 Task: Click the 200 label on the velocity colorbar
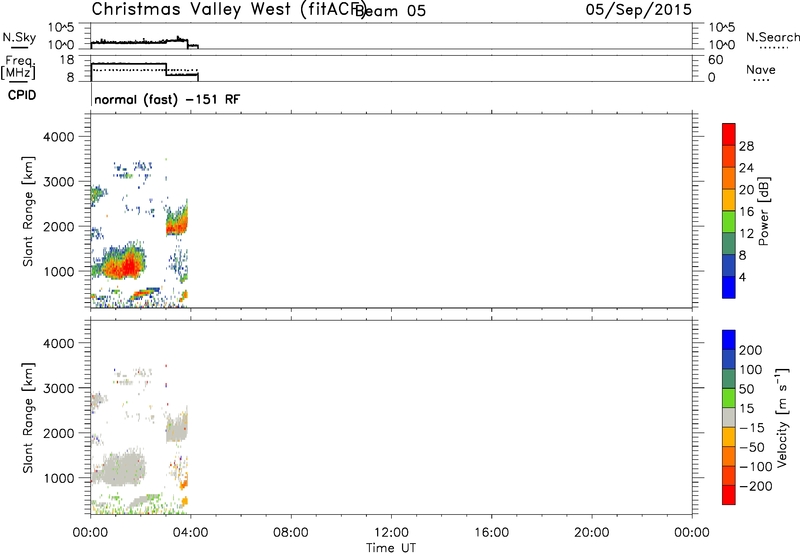tap(751, 350)
